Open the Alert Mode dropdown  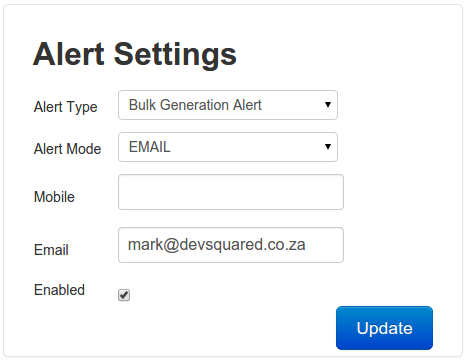click(228, 147)
